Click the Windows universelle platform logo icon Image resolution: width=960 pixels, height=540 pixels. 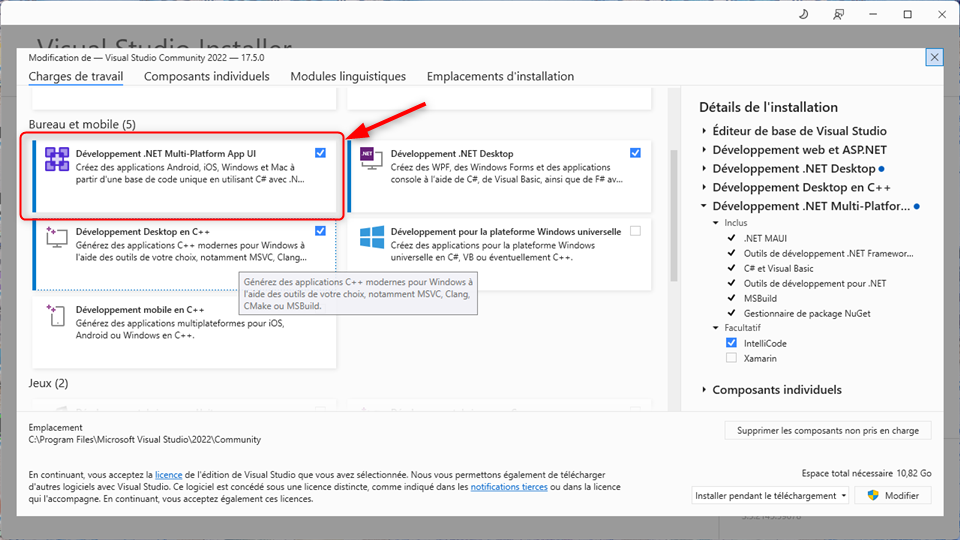[372, 237]
